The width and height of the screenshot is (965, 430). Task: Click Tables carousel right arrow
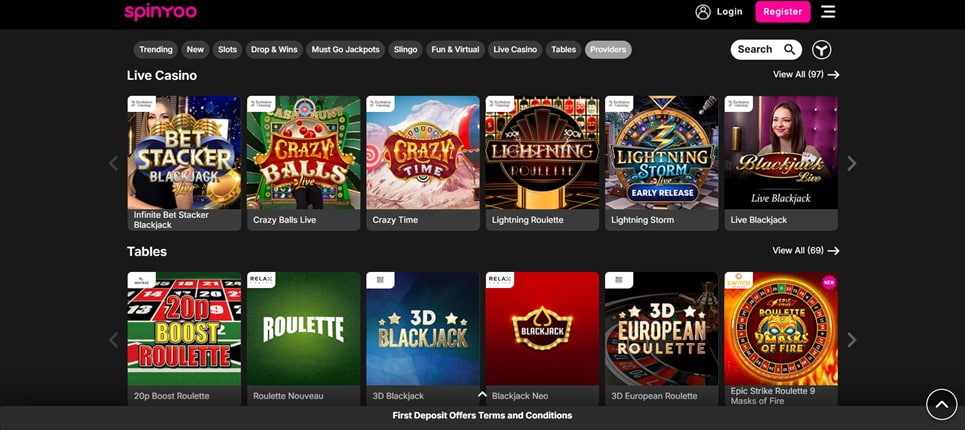tap(851, 340)
